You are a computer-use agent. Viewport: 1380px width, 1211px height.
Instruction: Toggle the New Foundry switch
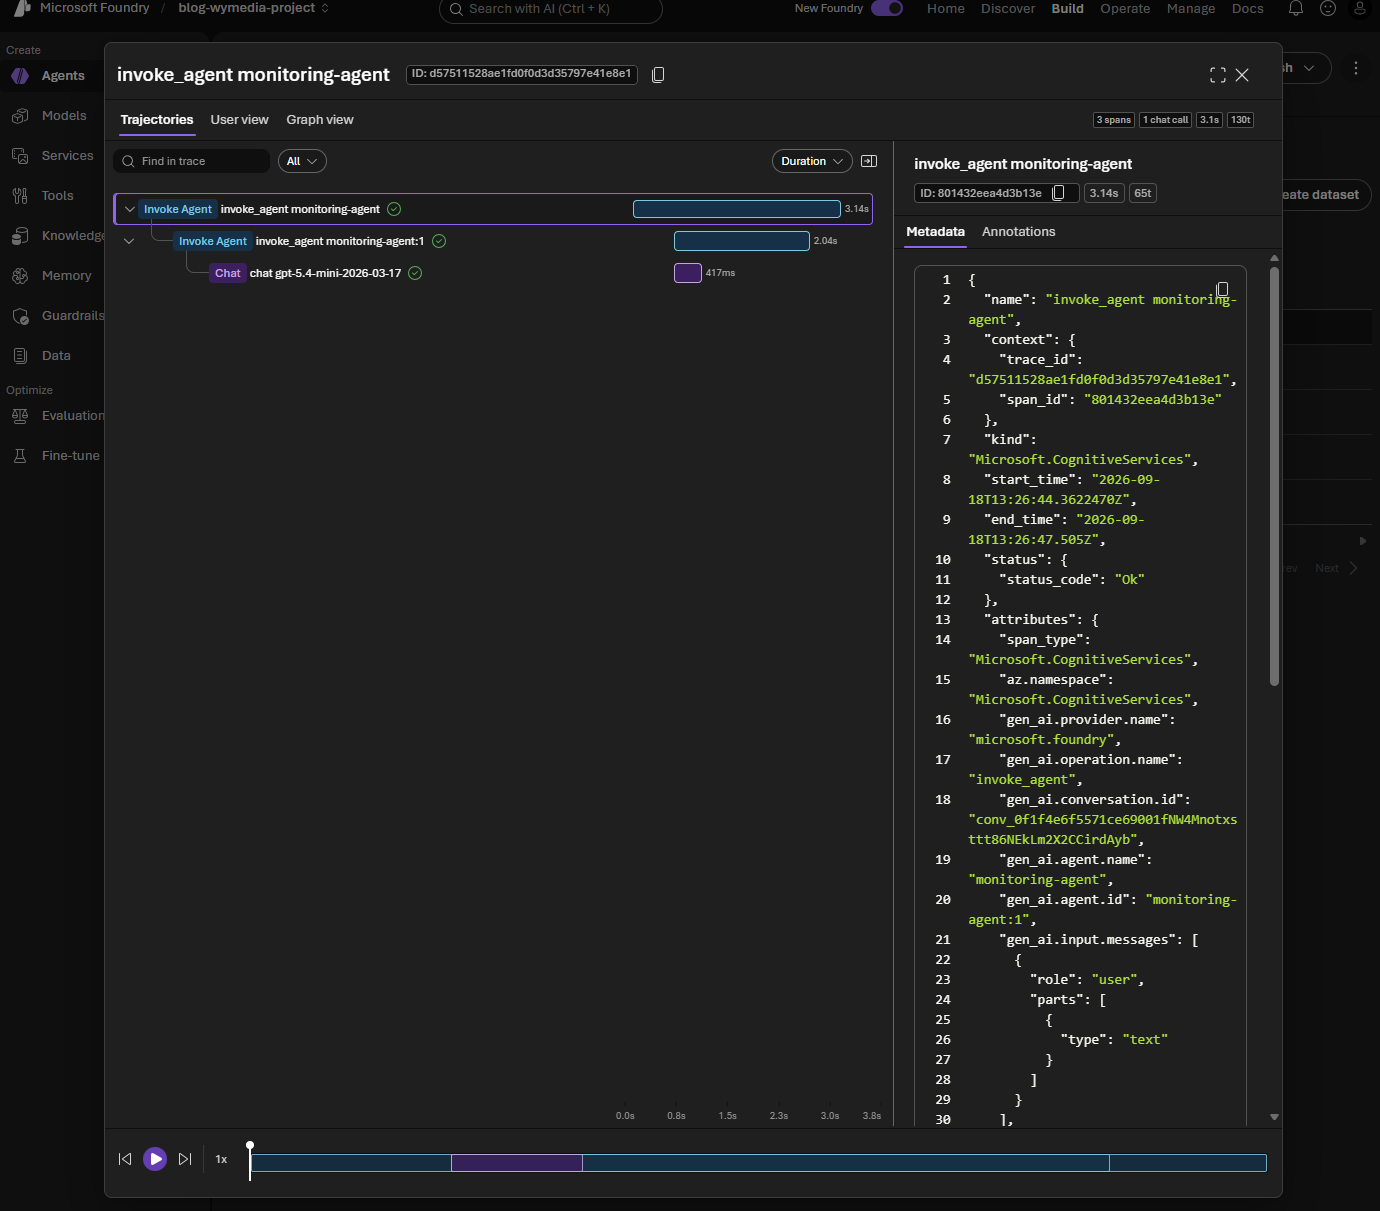[887, 8]
